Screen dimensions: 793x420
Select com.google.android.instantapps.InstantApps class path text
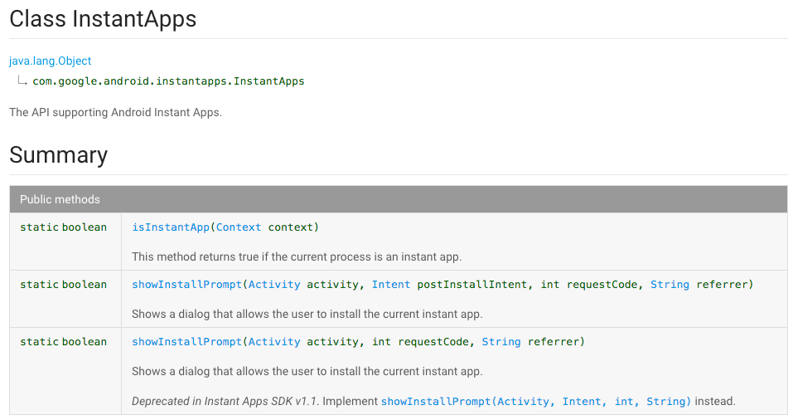pyautogui.click(x=168, y=81)
